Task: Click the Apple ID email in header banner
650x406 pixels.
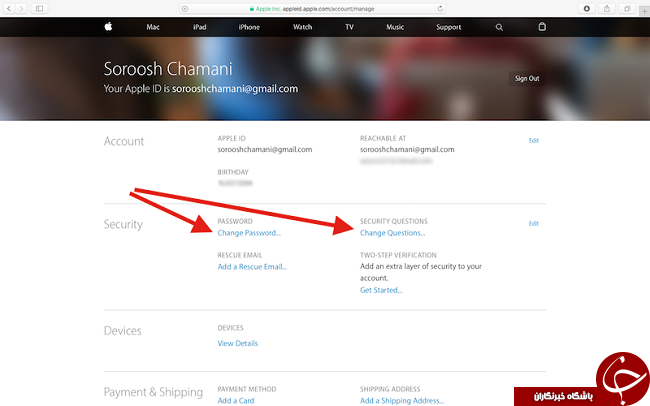Action: (235, 89)
